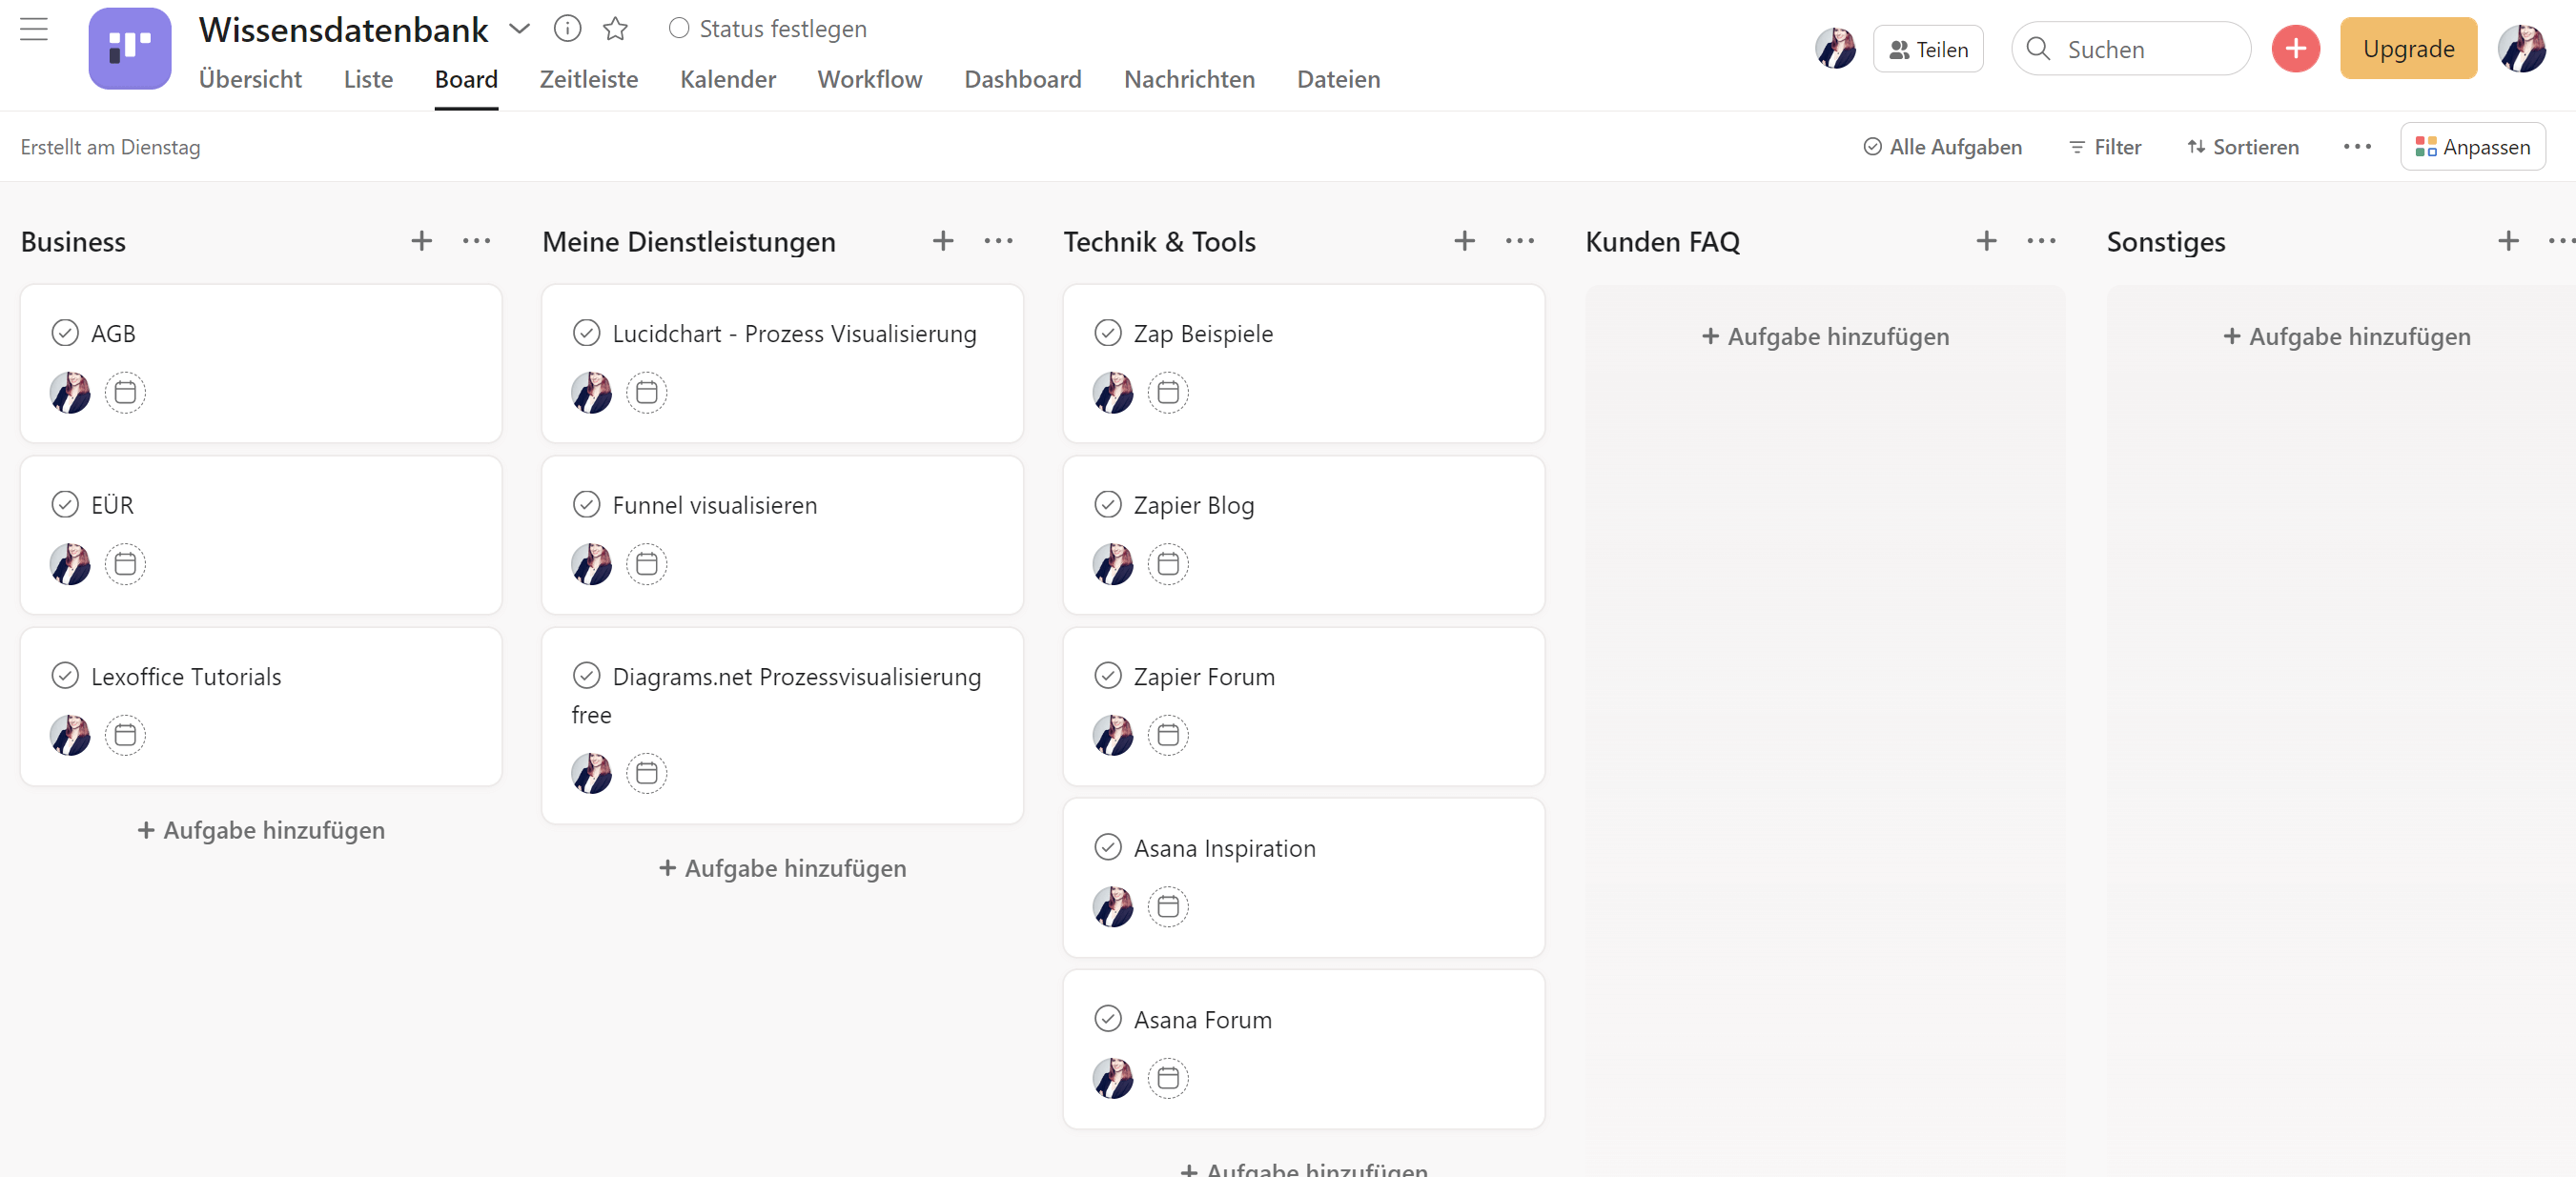Open Business column more options
This screenshot has height=1177, width=2576.
pos(477,241)
